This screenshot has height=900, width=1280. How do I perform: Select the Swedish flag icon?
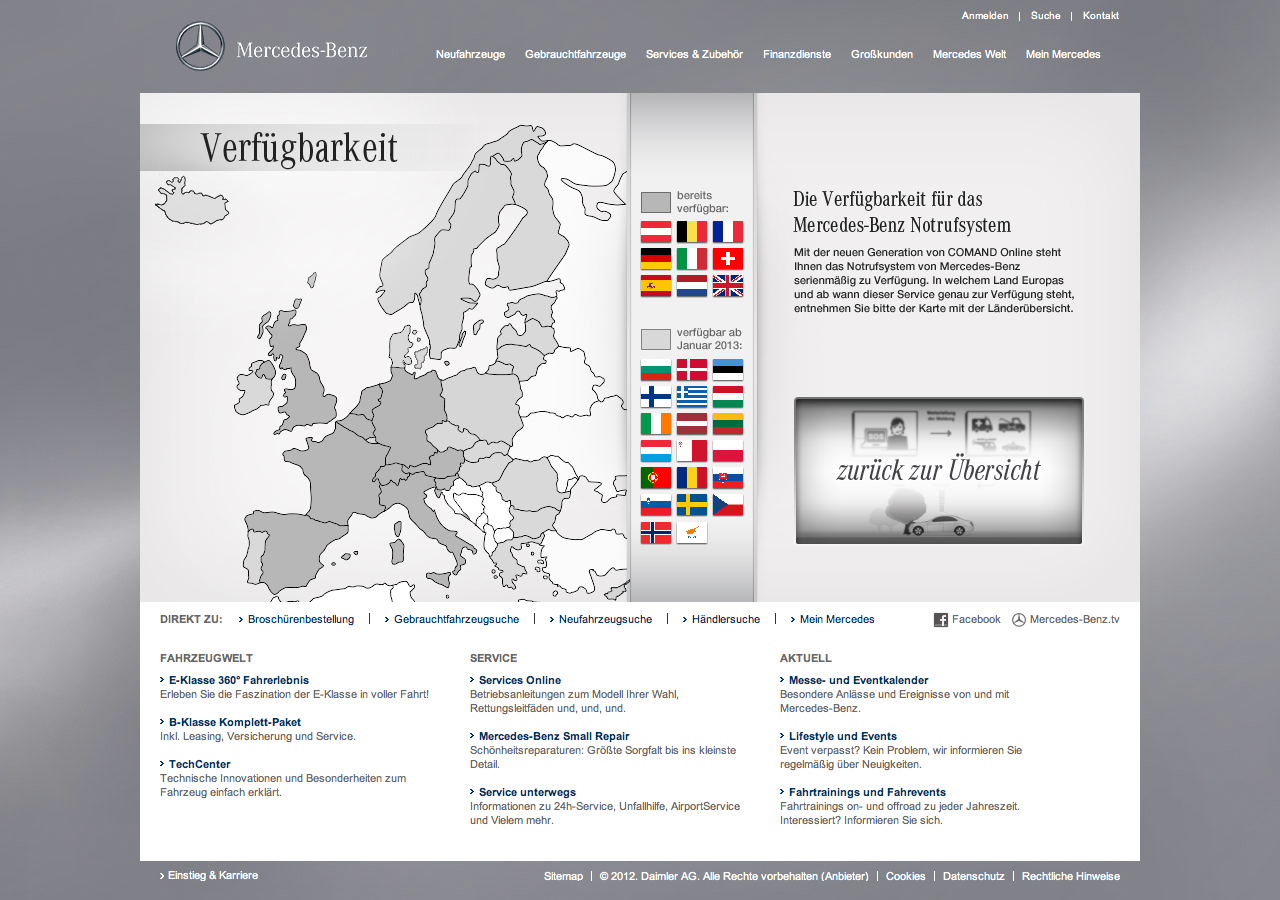[x=692, y=505]
